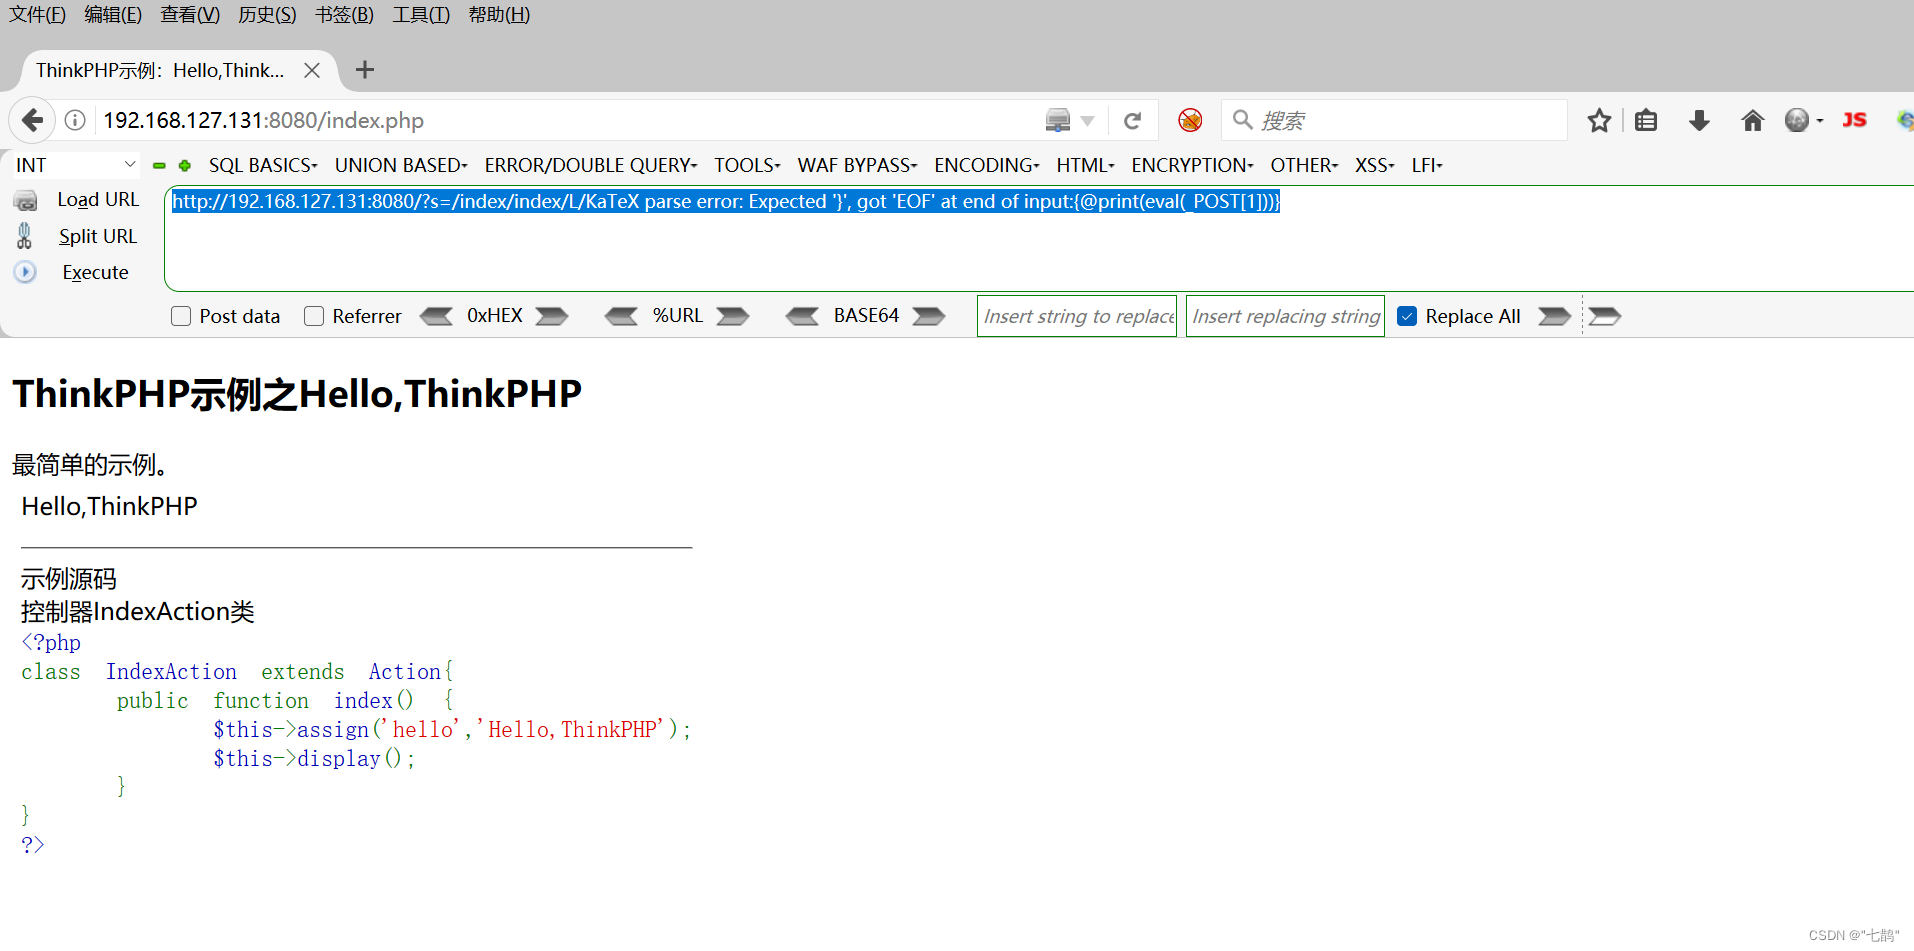Click the 0xHEX label
This screenshot has height=951, width=1914.
(495, 316)
